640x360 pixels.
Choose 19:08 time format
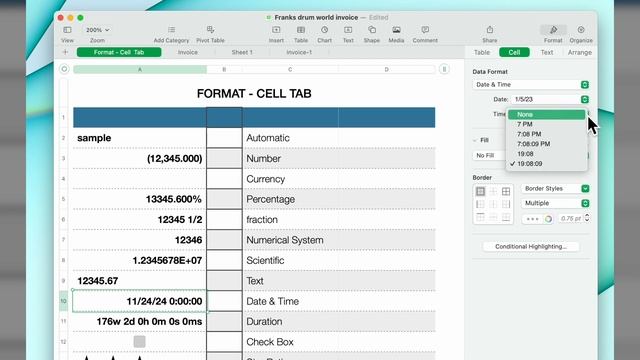tap(547, 154)
